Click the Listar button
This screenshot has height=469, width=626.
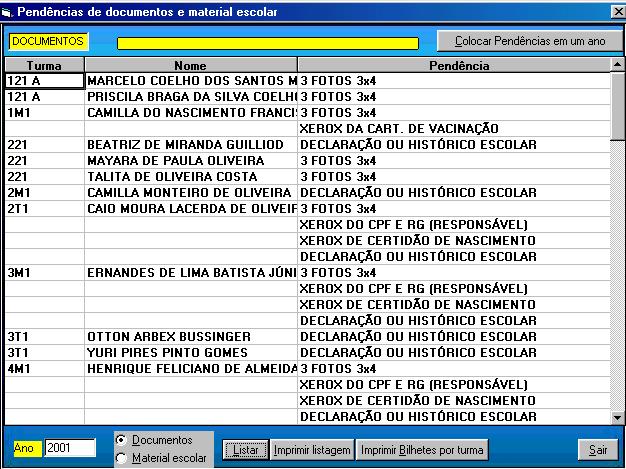click(245, 450)
